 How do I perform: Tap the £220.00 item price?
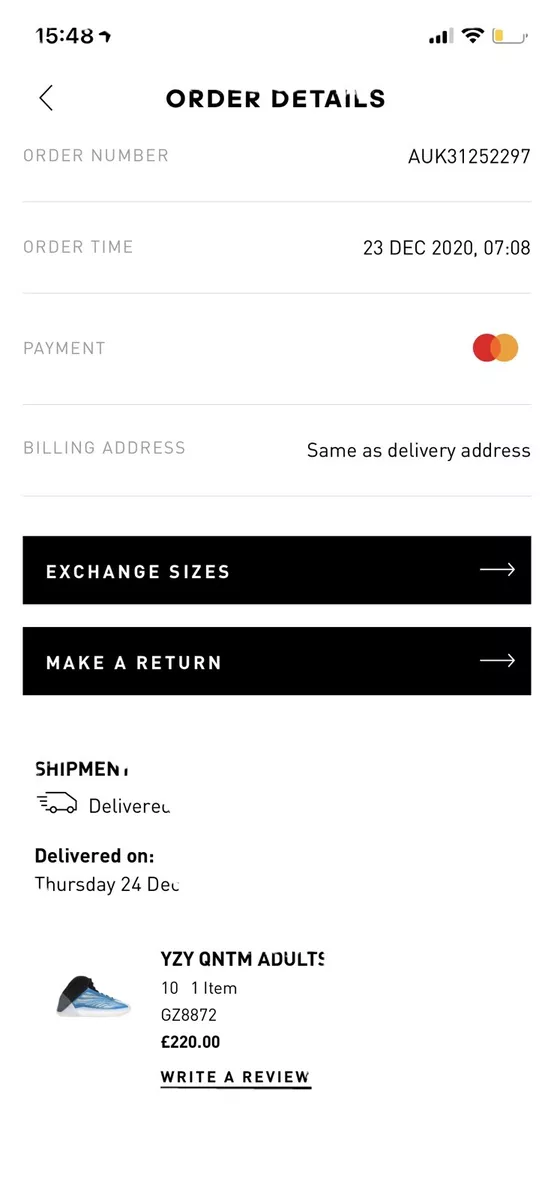191,1042
